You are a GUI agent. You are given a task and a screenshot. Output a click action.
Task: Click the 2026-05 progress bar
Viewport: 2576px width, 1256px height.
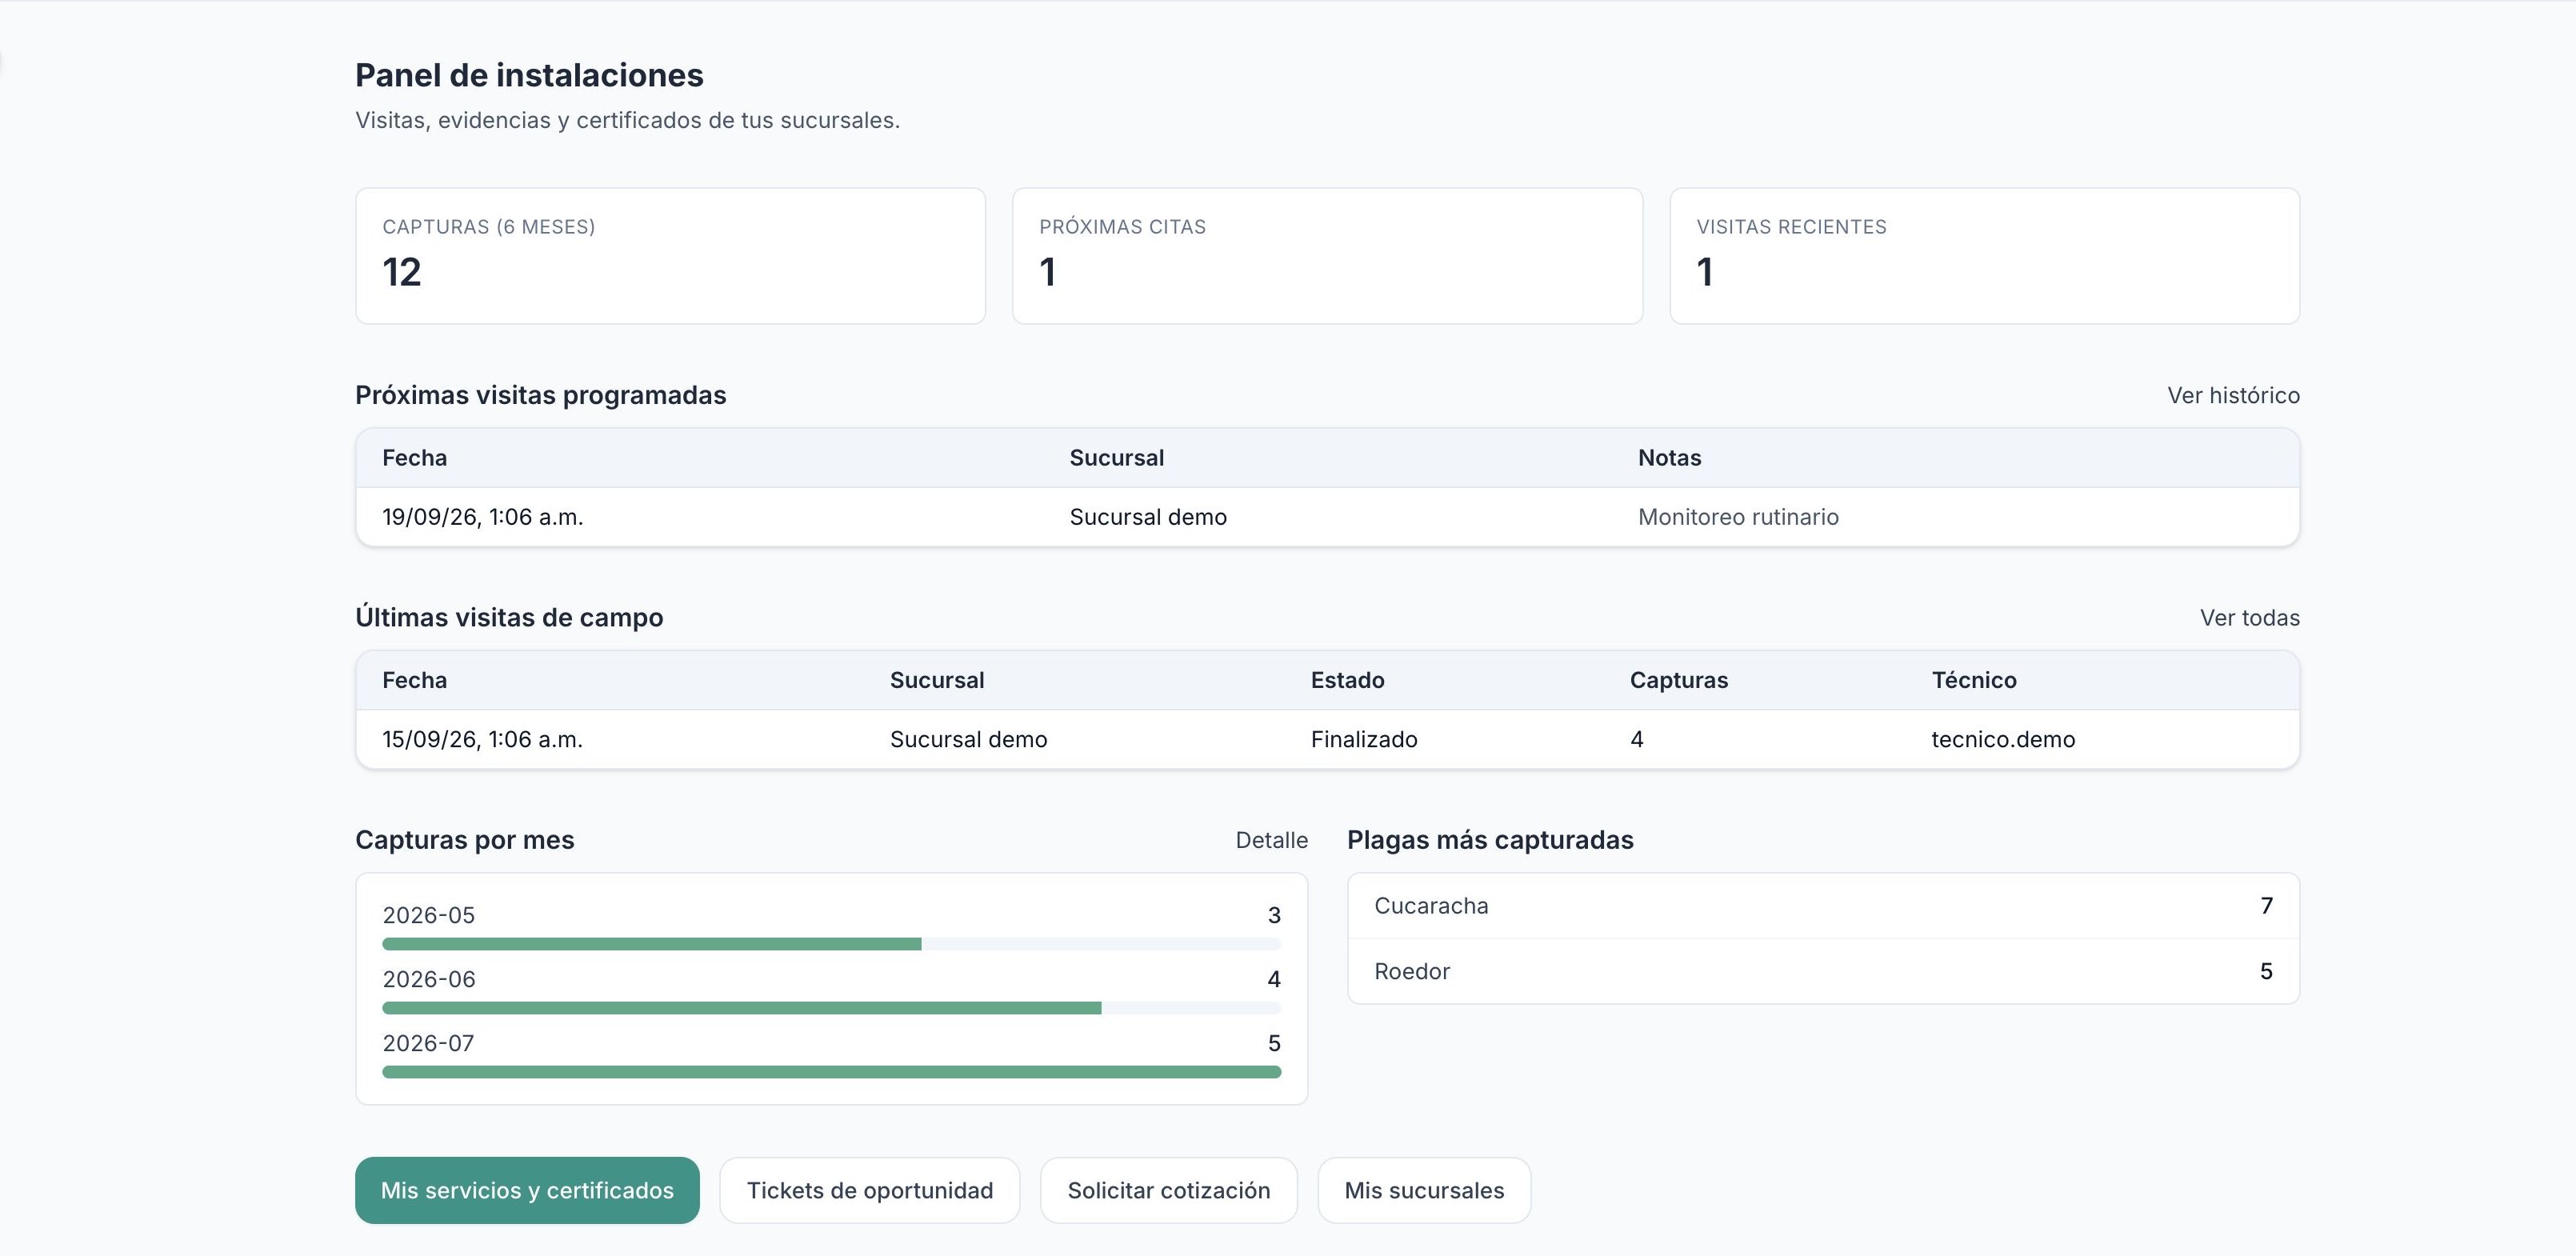831,944
